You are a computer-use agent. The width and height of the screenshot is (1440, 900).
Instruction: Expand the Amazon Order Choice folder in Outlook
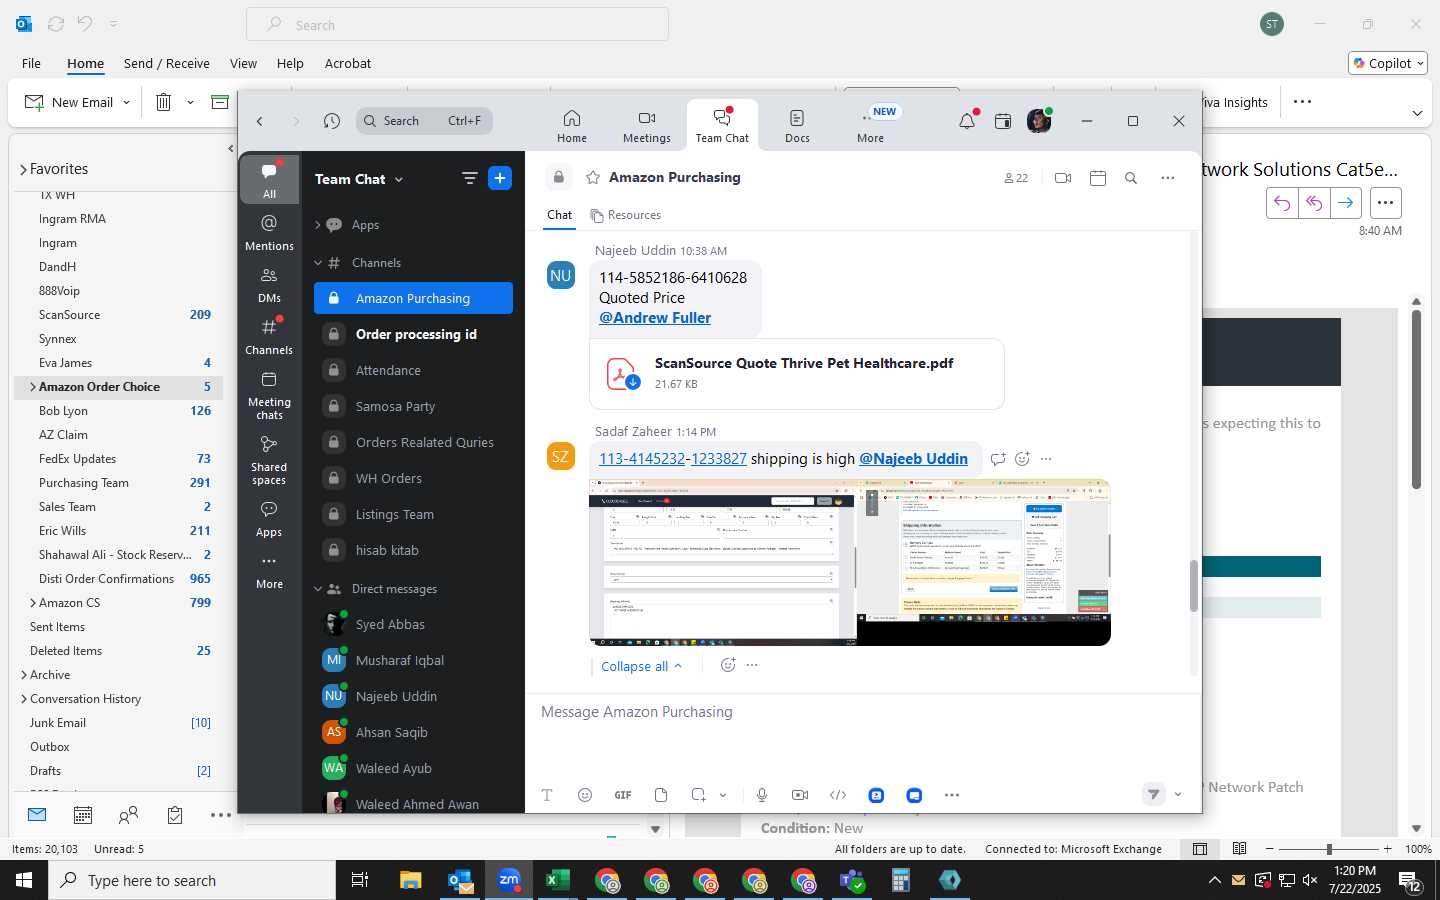pyautogui.click(x=33, y=387)
